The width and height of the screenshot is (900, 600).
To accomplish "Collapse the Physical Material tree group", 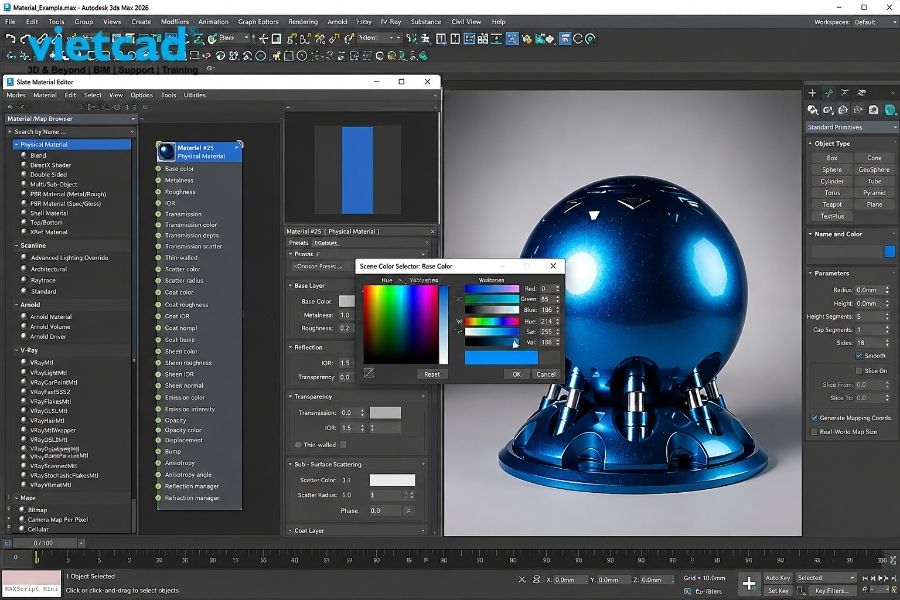I will 17,145.
